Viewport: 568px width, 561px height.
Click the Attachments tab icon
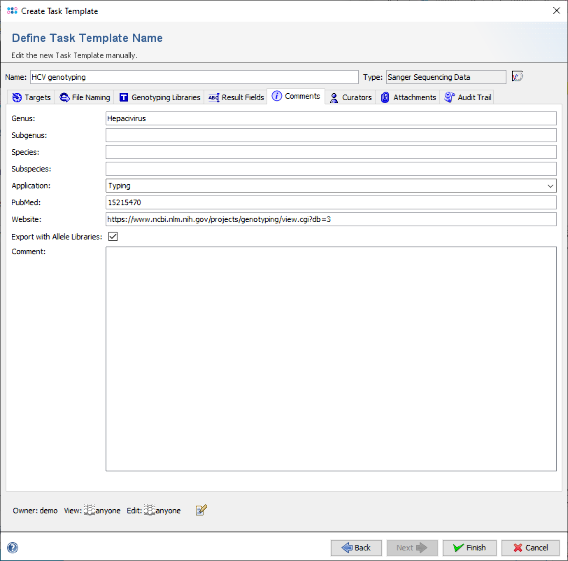(x=385, y=97)
